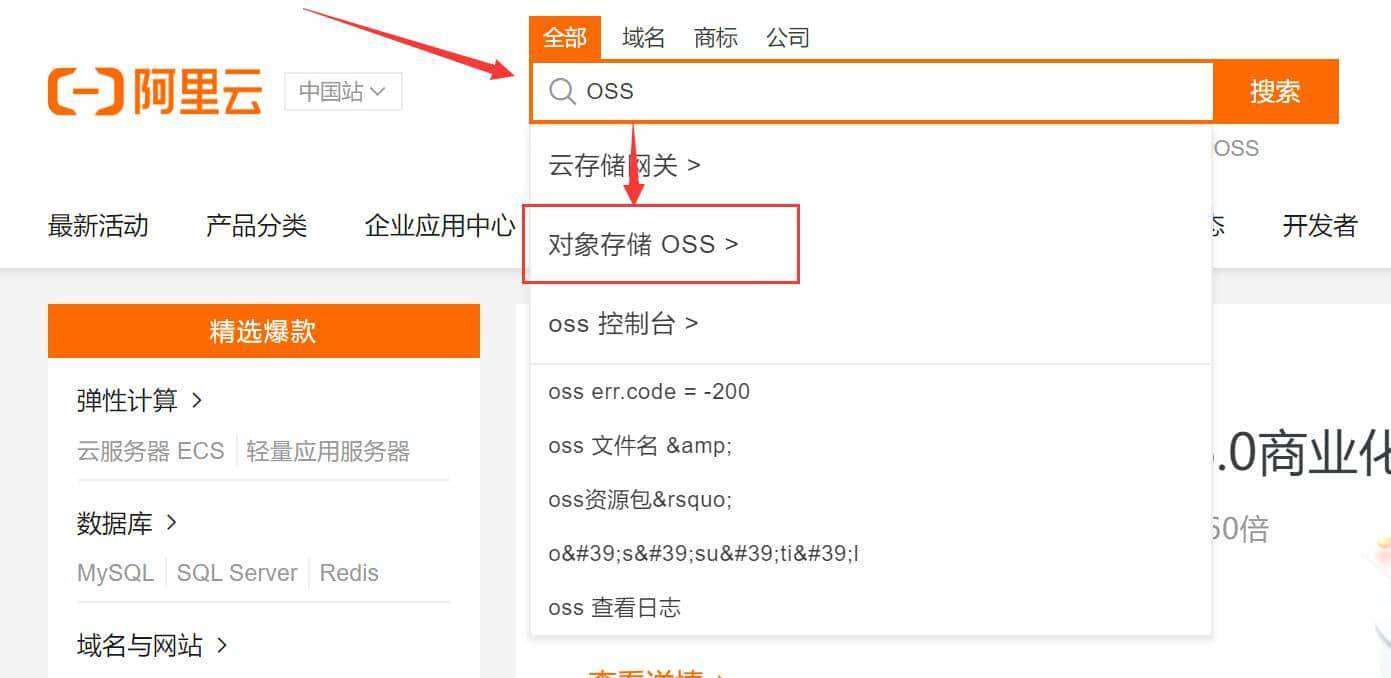This screenshot has width=1391, height=678.
Task: Click the Alibaba Cloud logo
Action: tap(155, 92)
